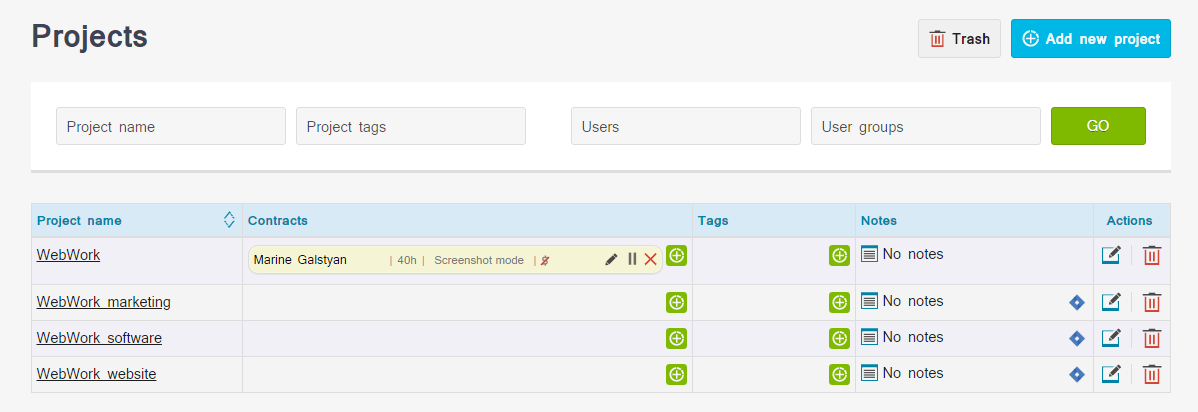Click the Notes column header
This screenshot has height=412, width=1198.
[879, 221]
